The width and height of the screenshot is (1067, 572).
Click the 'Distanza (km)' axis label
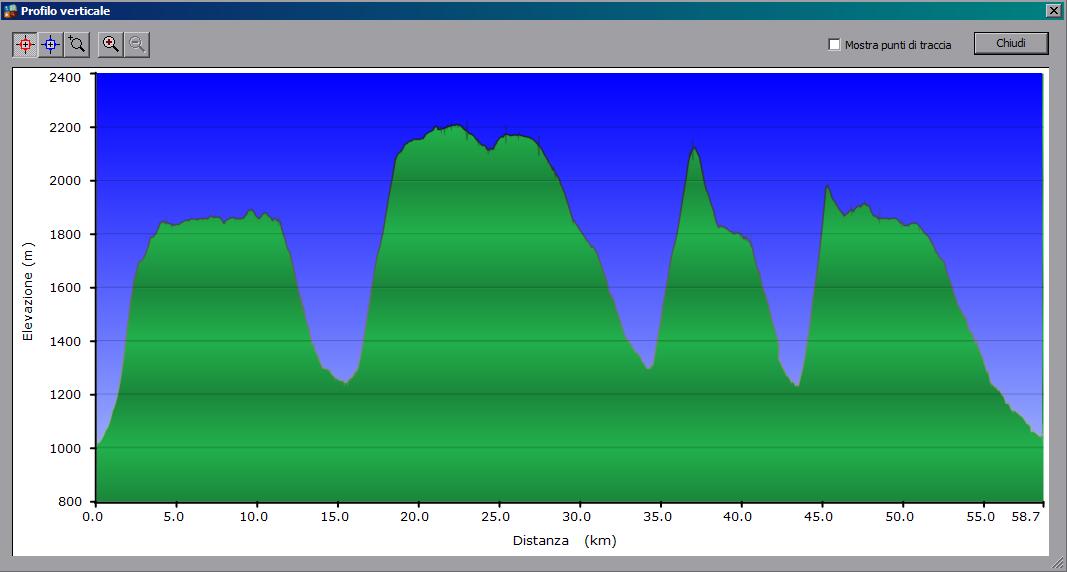coord(564,541)
